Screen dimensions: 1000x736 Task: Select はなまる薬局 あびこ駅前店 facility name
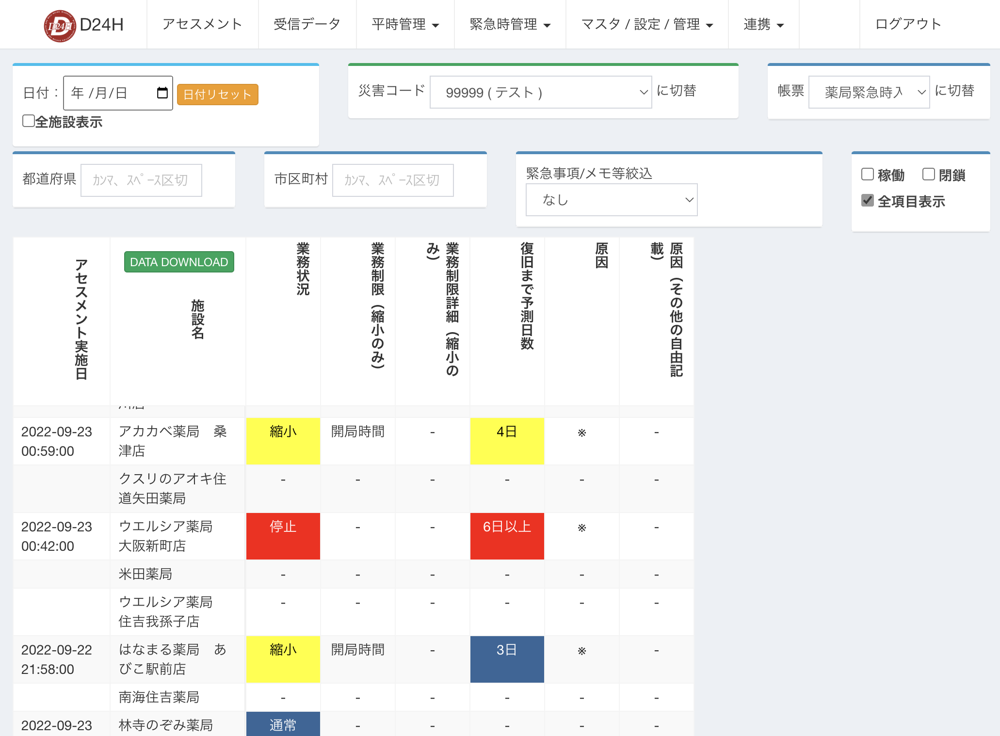pyautogui.click(x=173, y=659)
